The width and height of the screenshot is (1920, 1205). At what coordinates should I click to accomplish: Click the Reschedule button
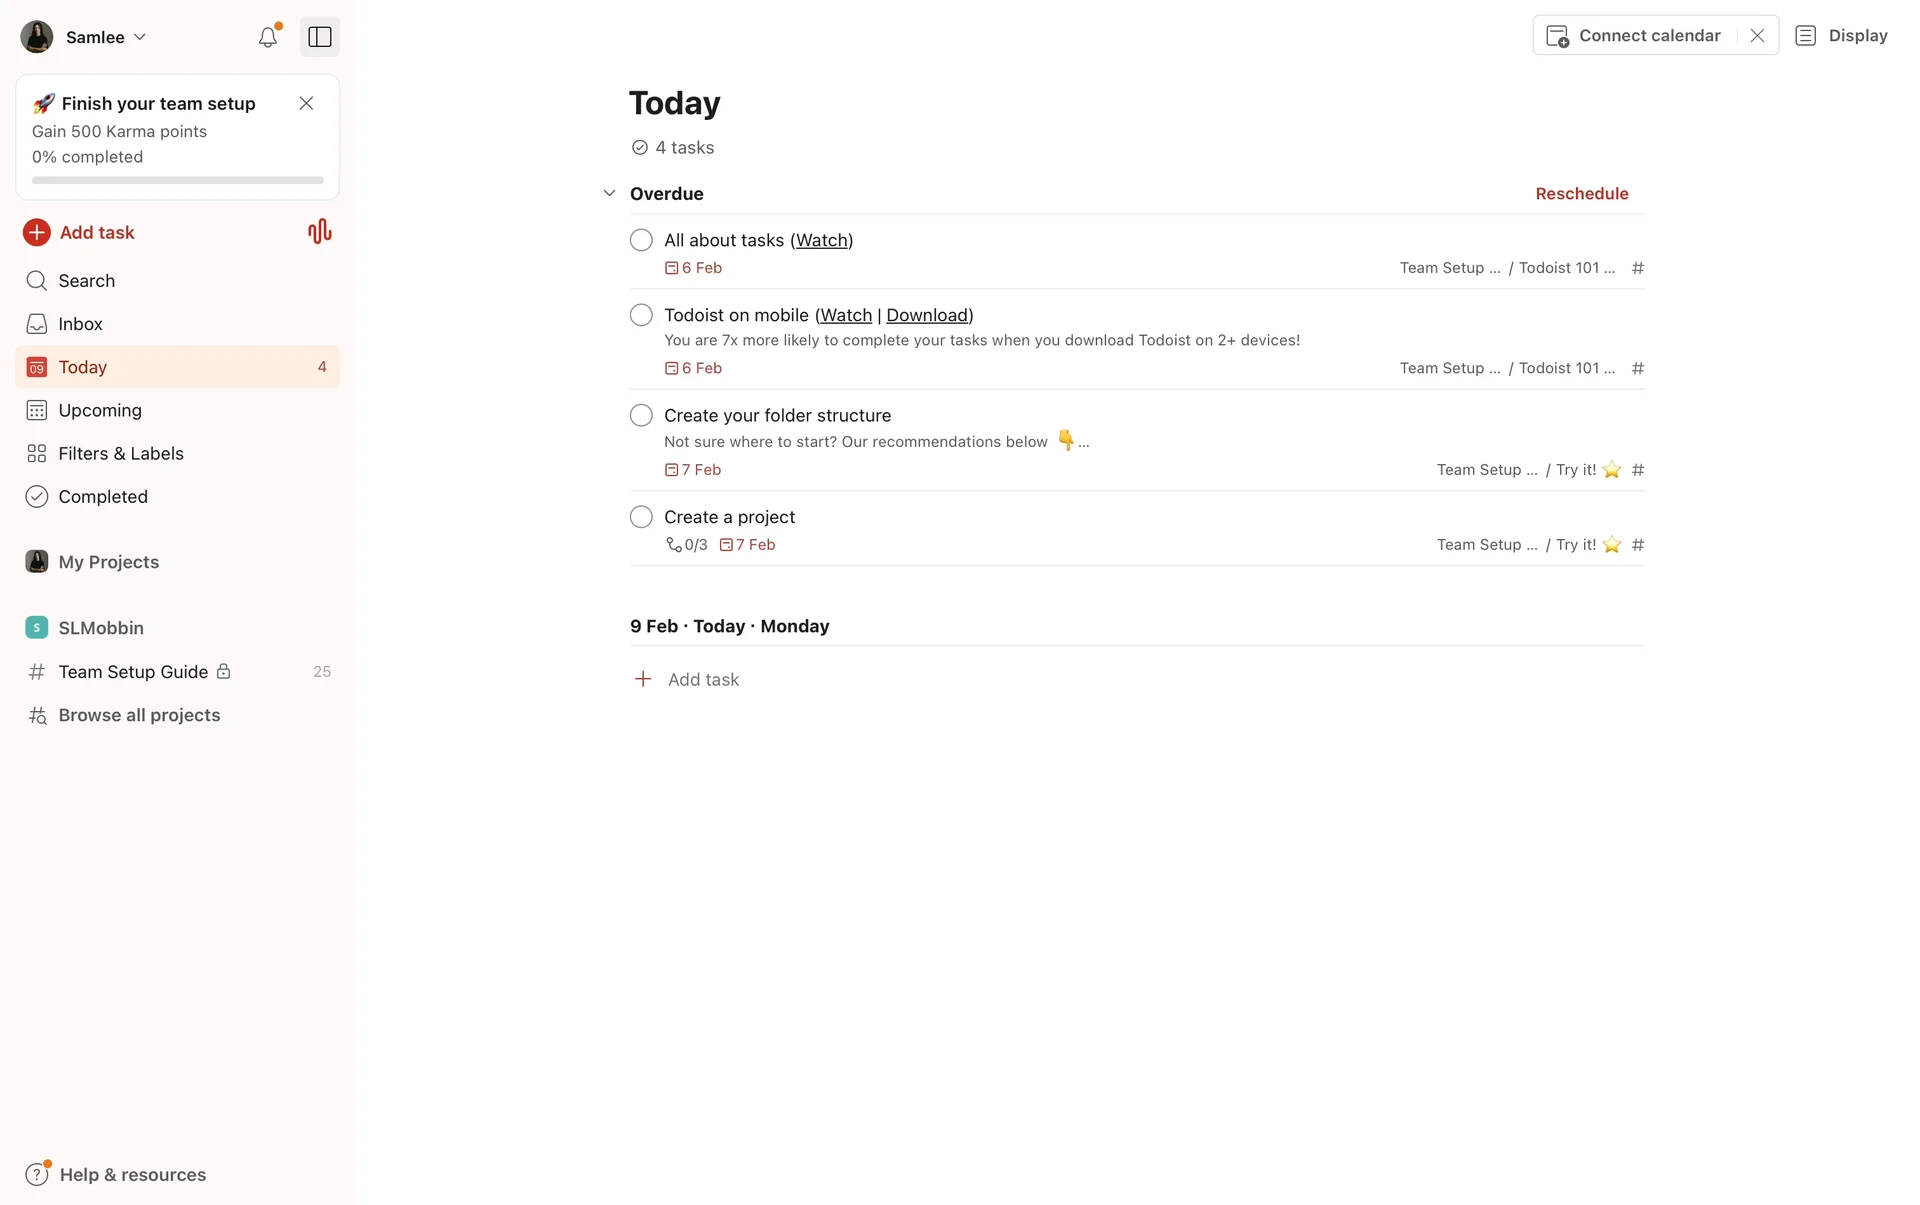coord(1581,193)
